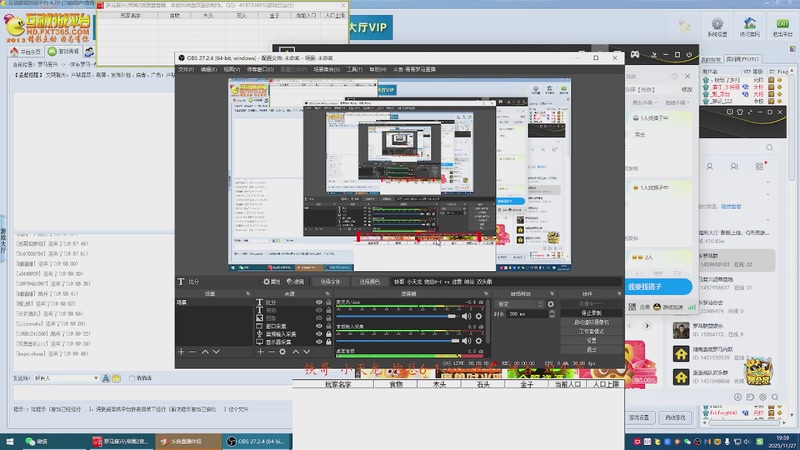
Task: Open settings gear for second mixer track
Action: click(x=479, y=341)
